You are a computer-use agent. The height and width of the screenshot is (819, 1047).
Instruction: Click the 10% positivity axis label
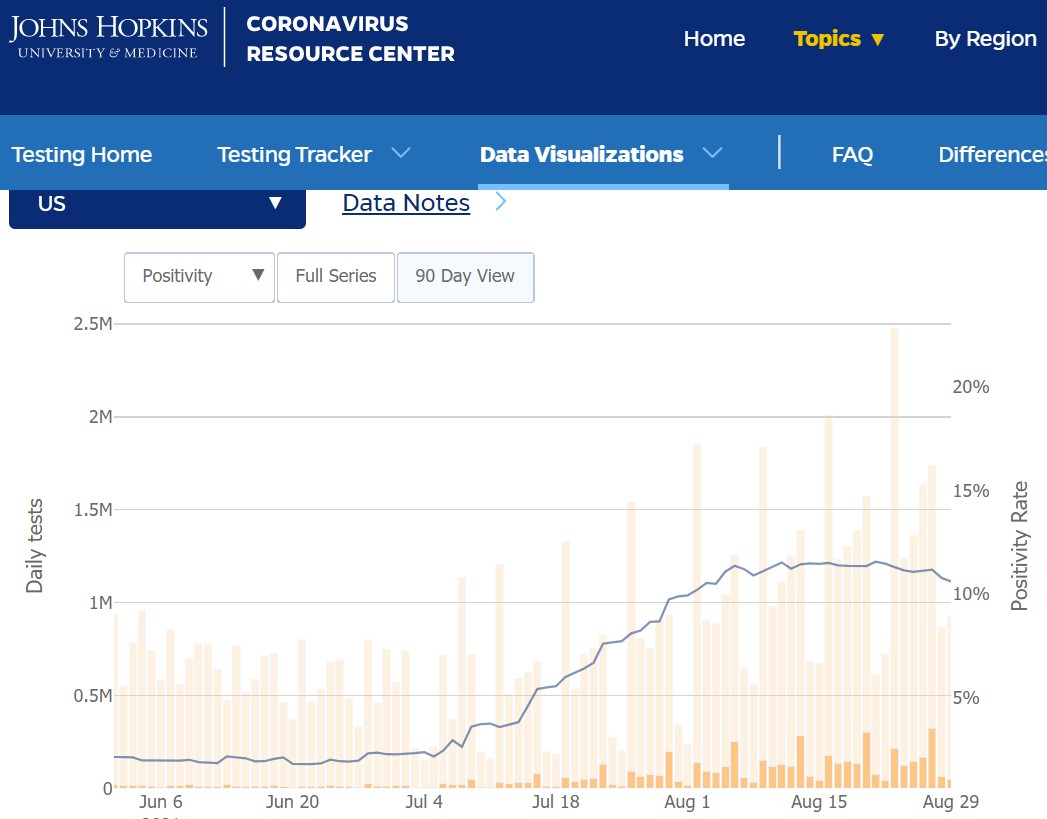[x=971, y=593]
